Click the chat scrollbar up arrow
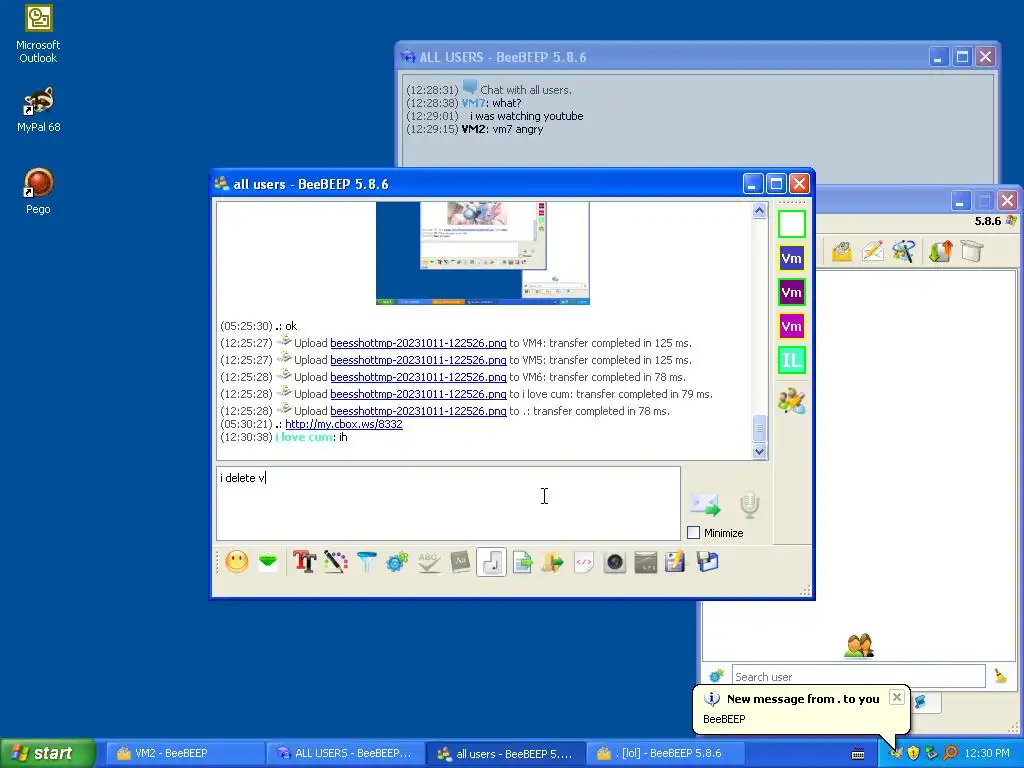 (x=759, y=210)
